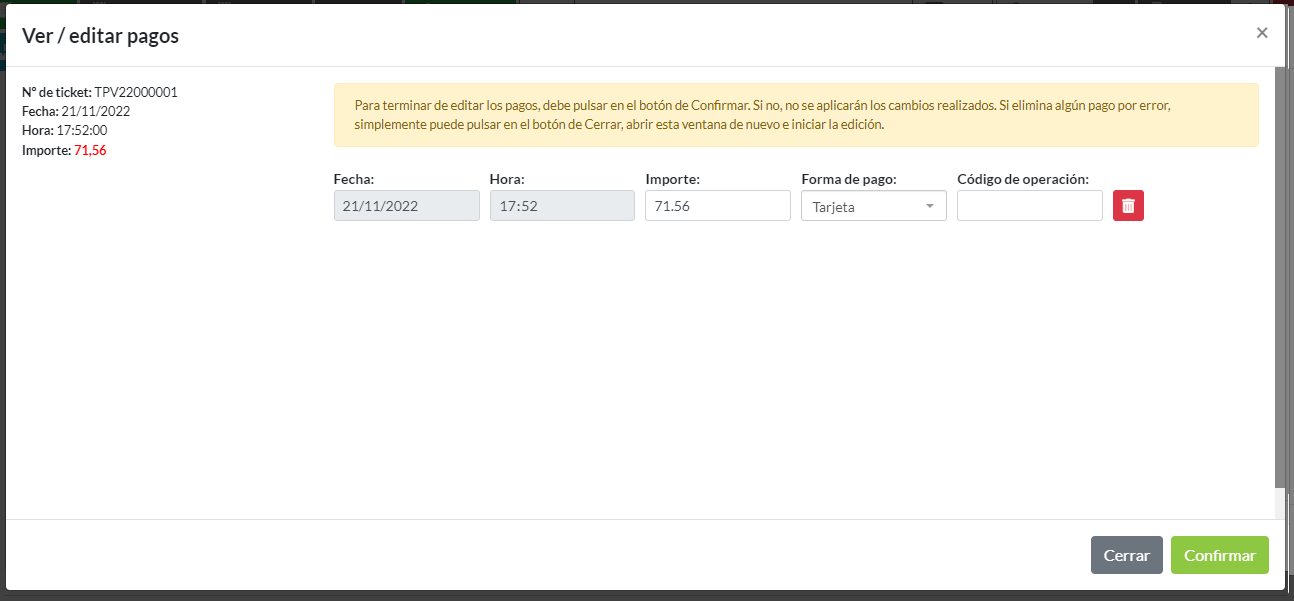The width and height of the screenshot is (1294, 601).
Task: Click the 'Forma de pago:' label
Action: (848, 179)
